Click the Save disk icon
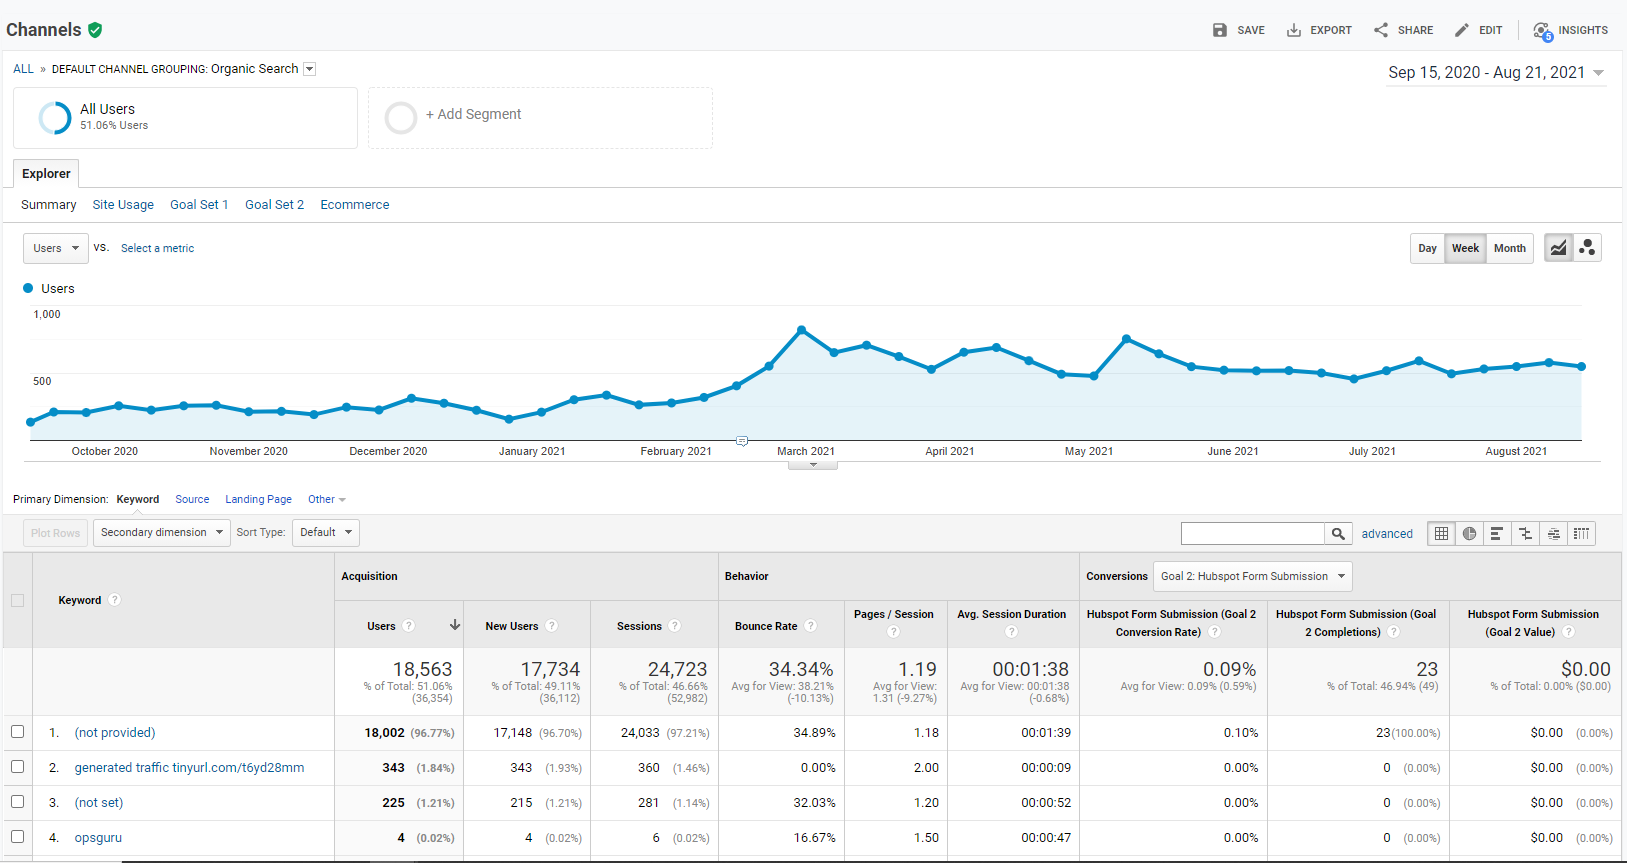 point(1219,30)
